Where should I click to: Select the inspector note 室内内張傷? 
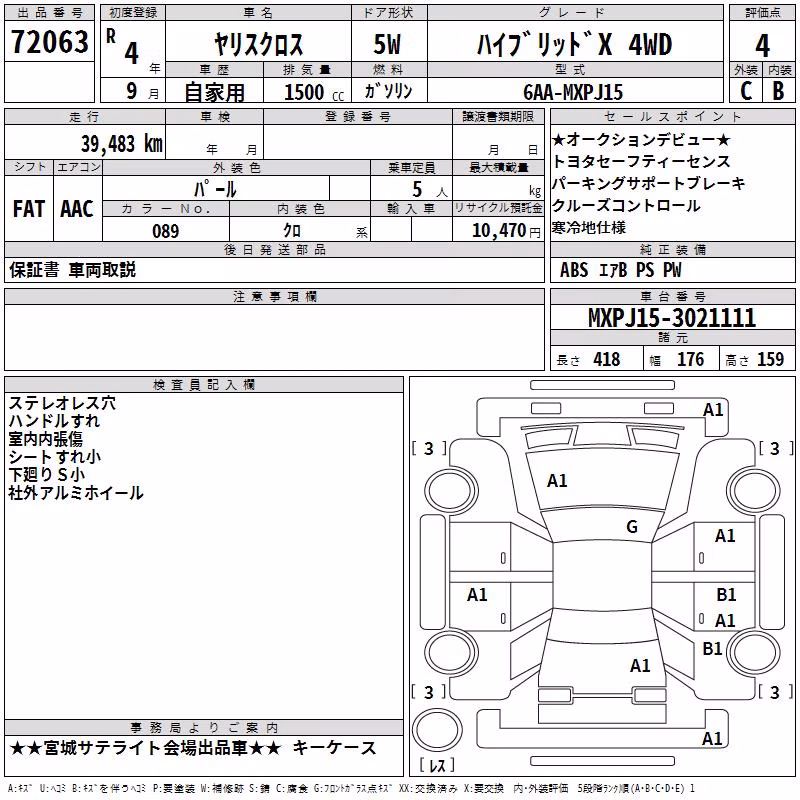[45, 439]
